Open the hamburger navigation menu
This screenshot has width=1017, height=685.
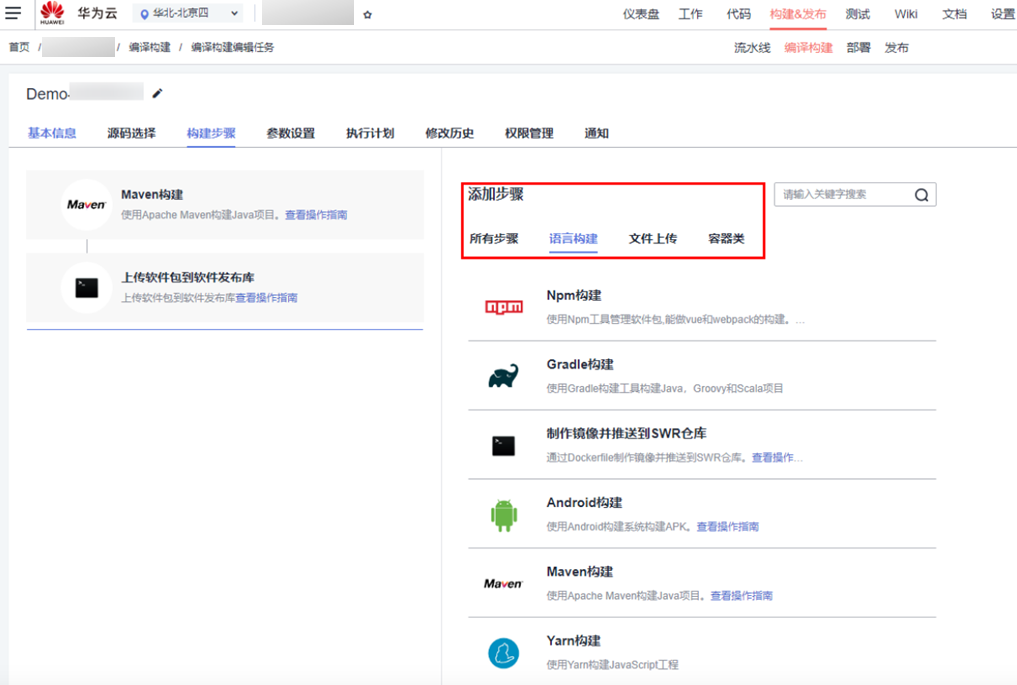click(13, 12)
